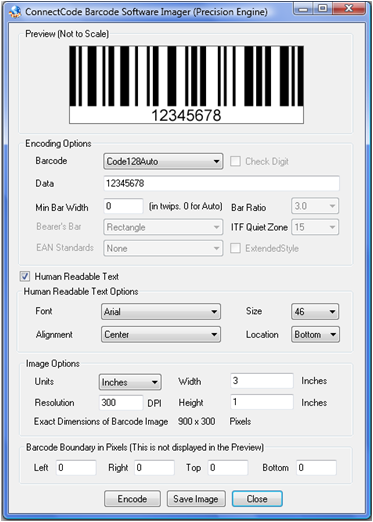Toggle the ExtendedStyle checkbox

pos(235,248)
